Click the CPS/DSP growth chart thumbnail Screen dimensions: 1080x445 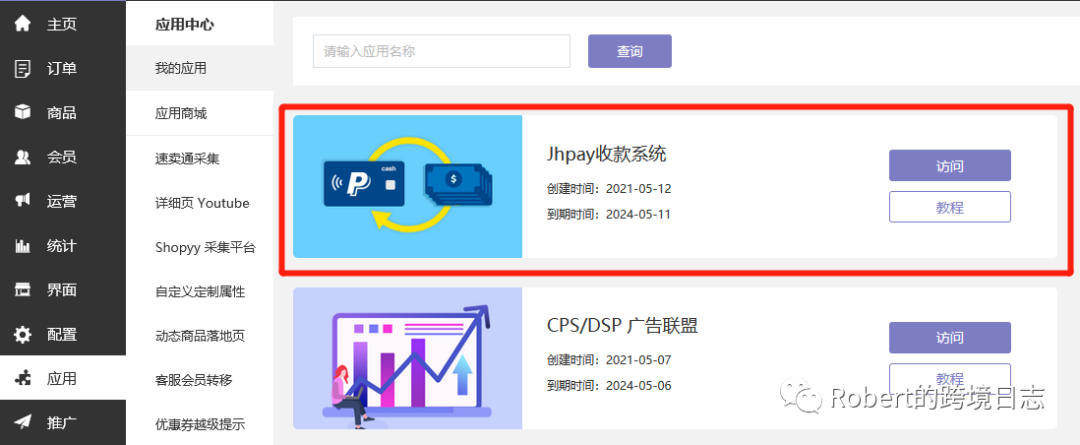[408, 358]
